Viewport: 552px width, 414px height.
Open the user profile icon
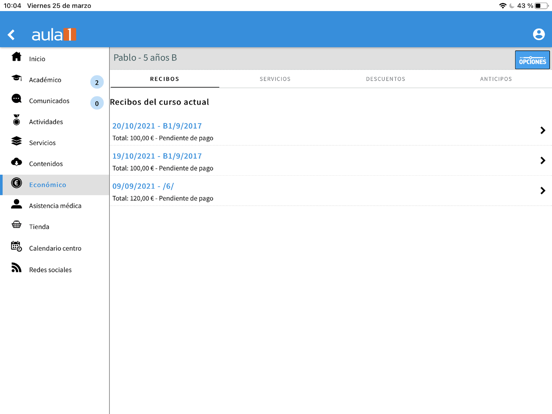[539, 34]
